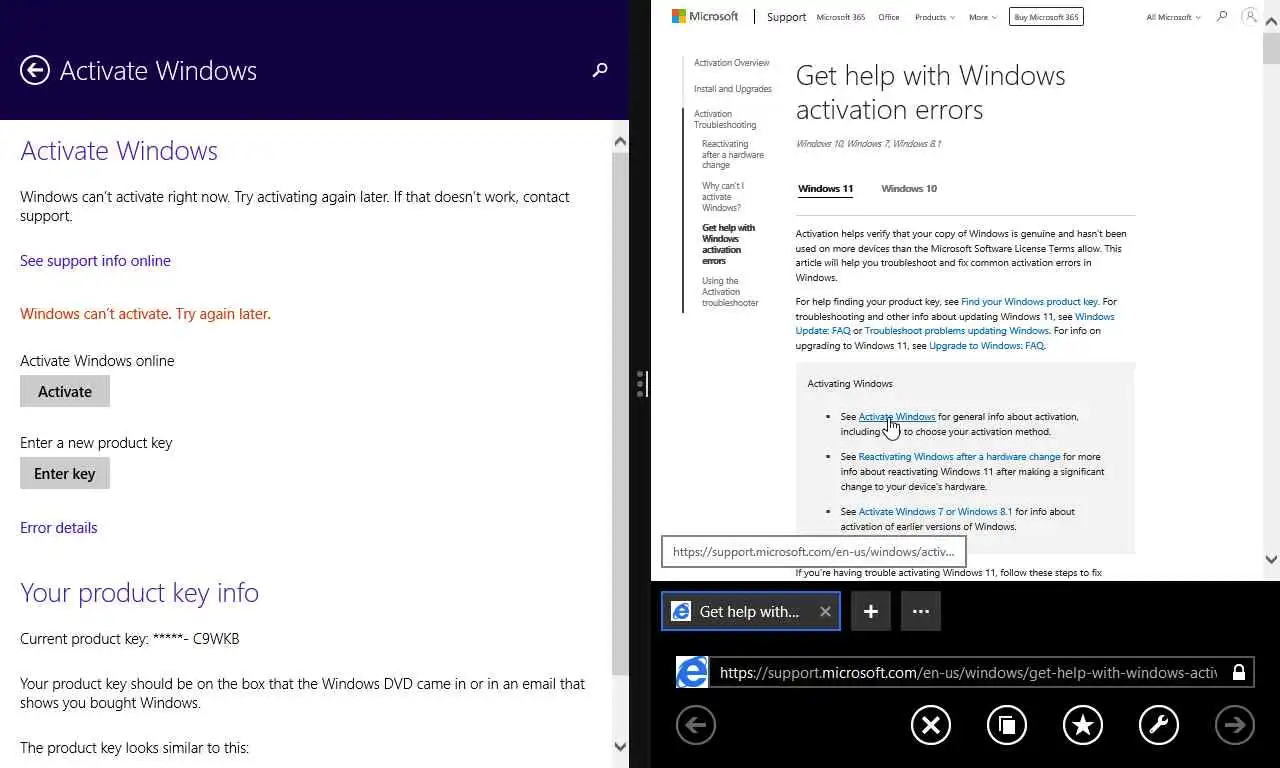Open "Why can't I activate Windows?" sidebar item
1280x768 pixels.
click(723, 197)
